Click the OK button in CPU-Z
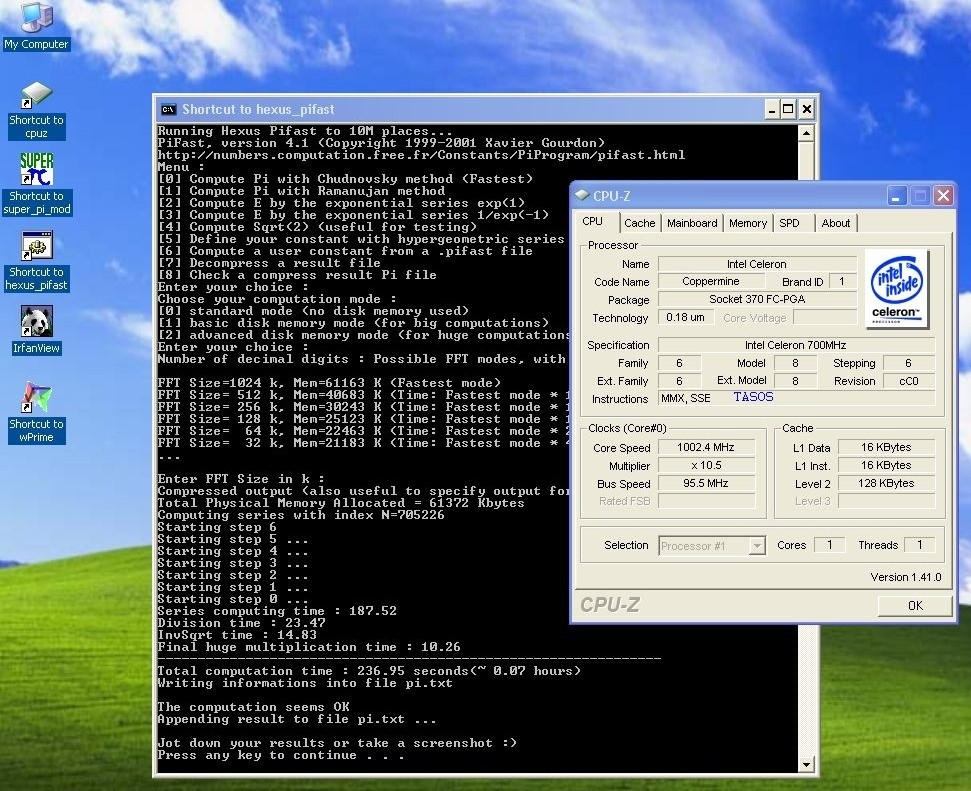The width and height of the screenshot is (971, 791). 915,605
